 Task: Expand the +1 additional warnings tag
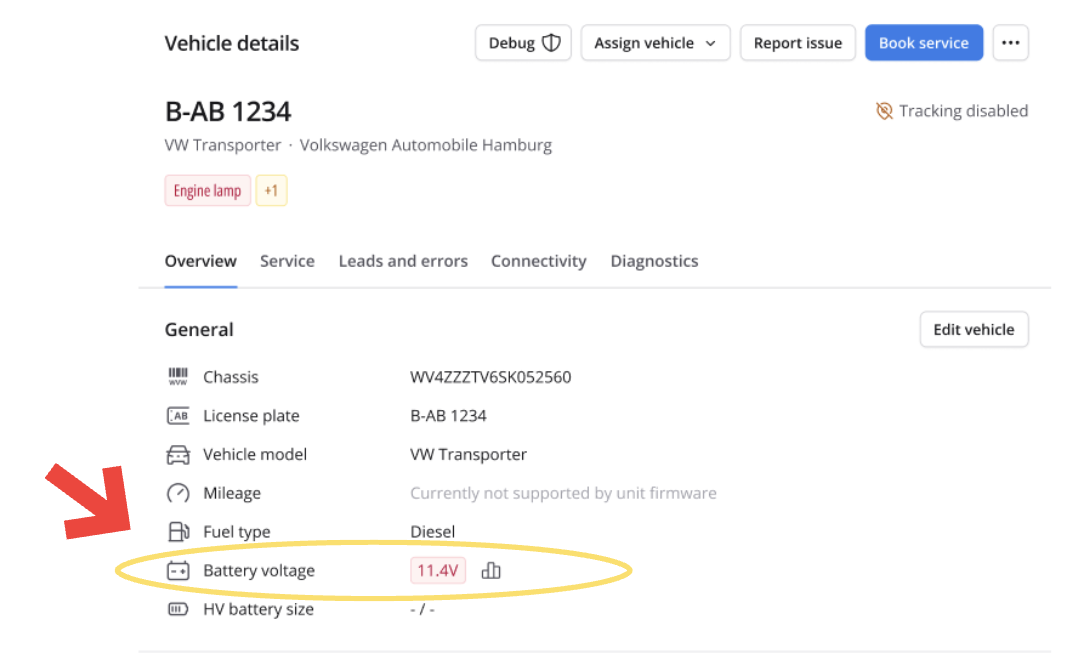coord(271,190)
